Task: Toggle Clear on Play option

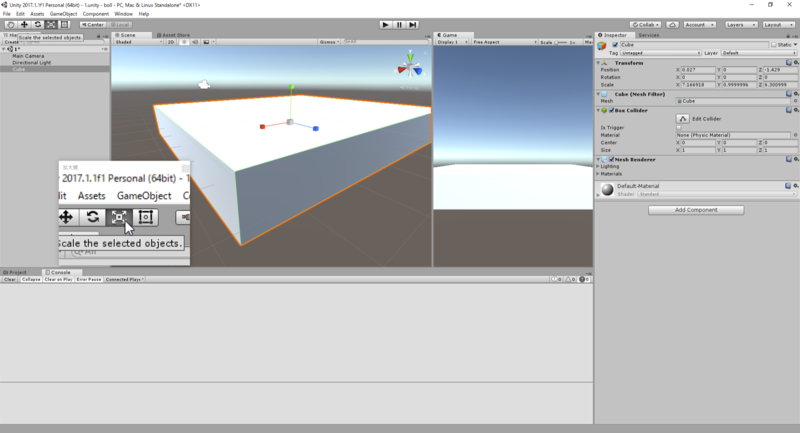Action: (58, 279)
